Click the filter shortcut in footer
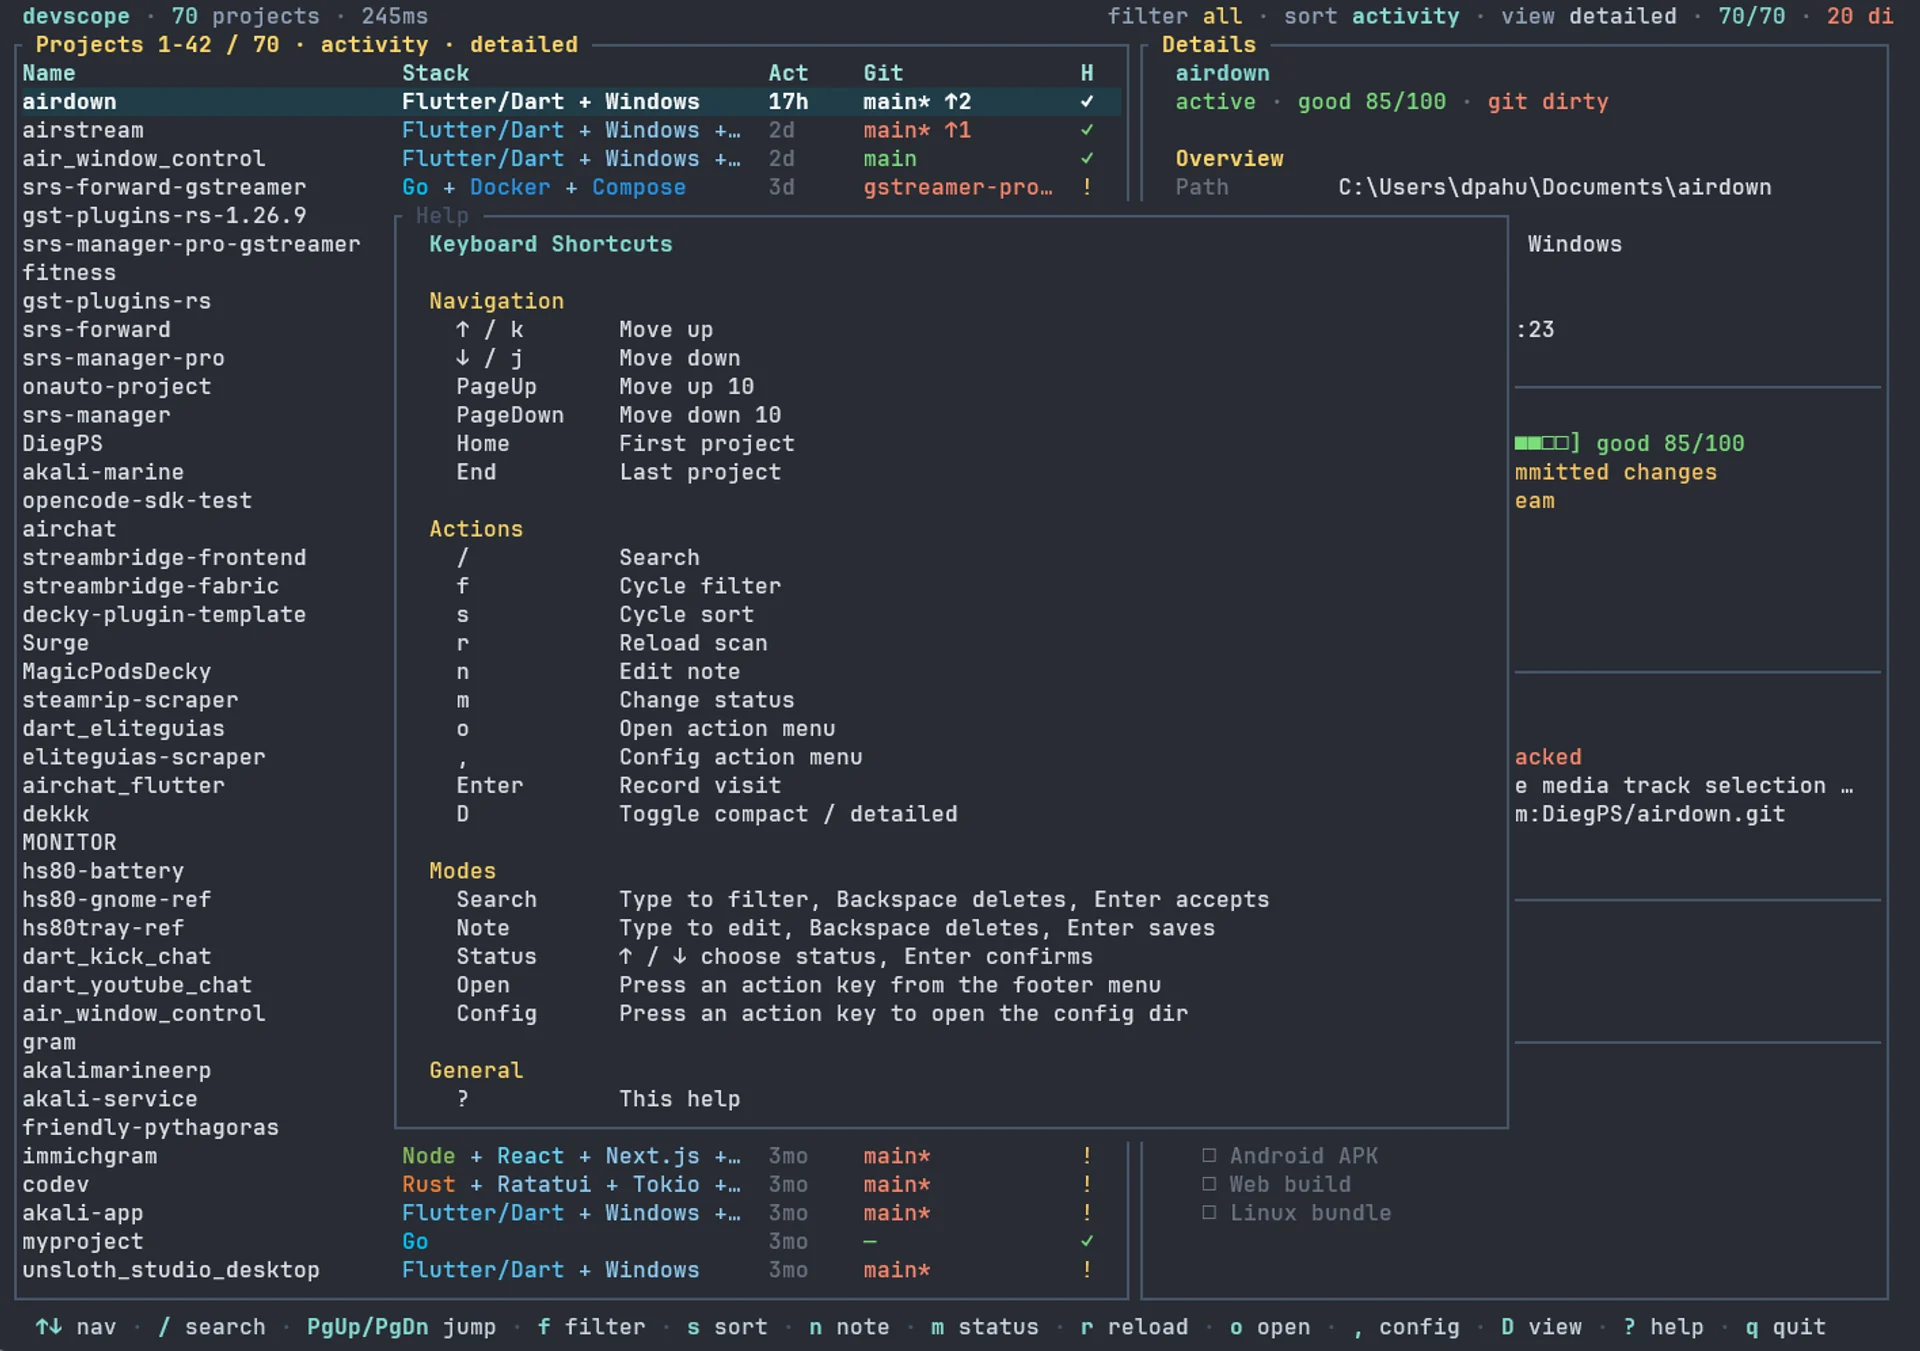Screen dimensions: 1920x1351 [591, 1327]
